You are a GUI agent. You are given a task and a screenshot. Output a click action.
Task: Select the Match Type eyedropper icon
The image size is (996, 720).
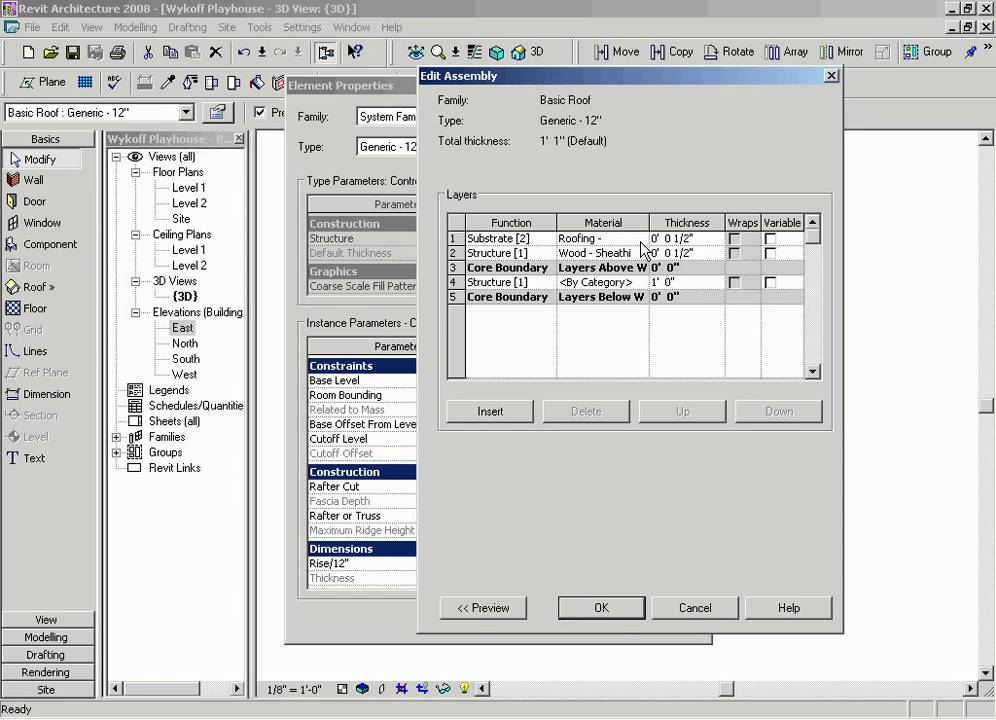point(168,82)
